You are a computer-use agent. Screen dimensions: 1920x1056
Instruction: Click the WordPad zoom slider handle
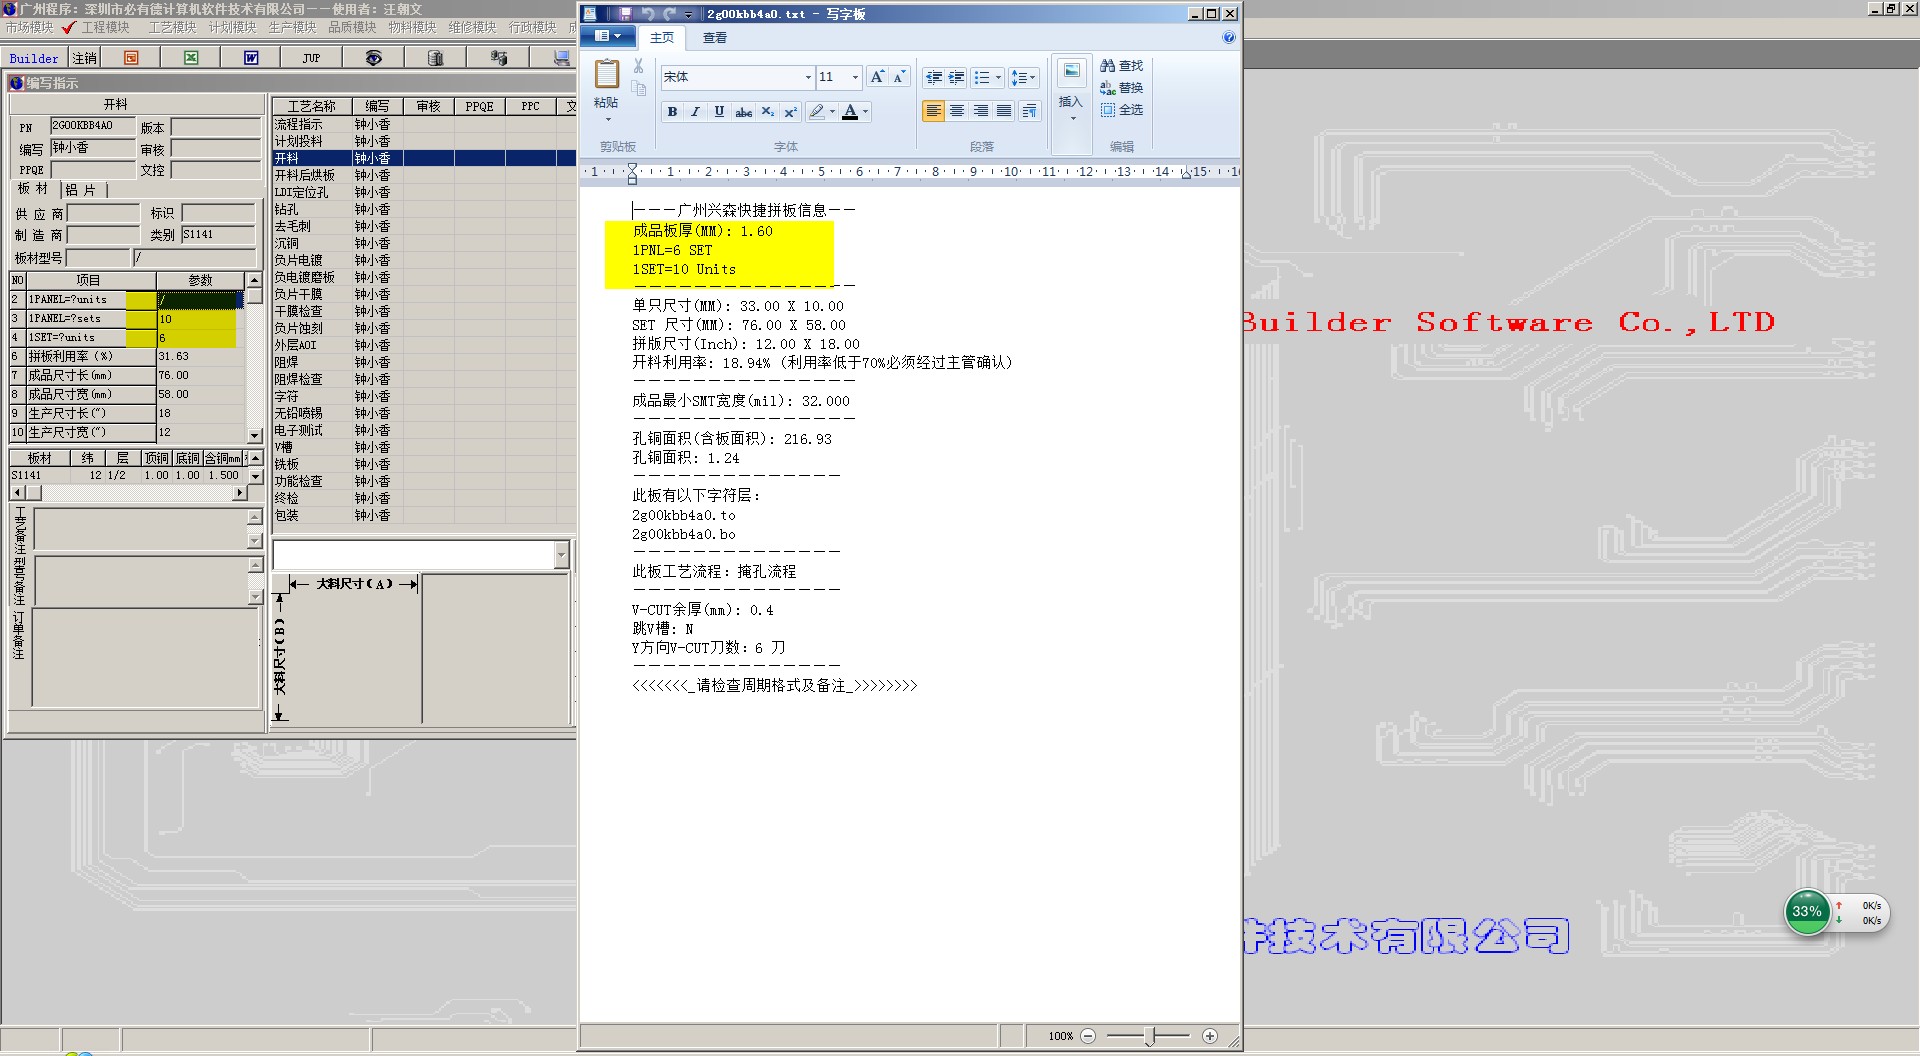1150,1036
